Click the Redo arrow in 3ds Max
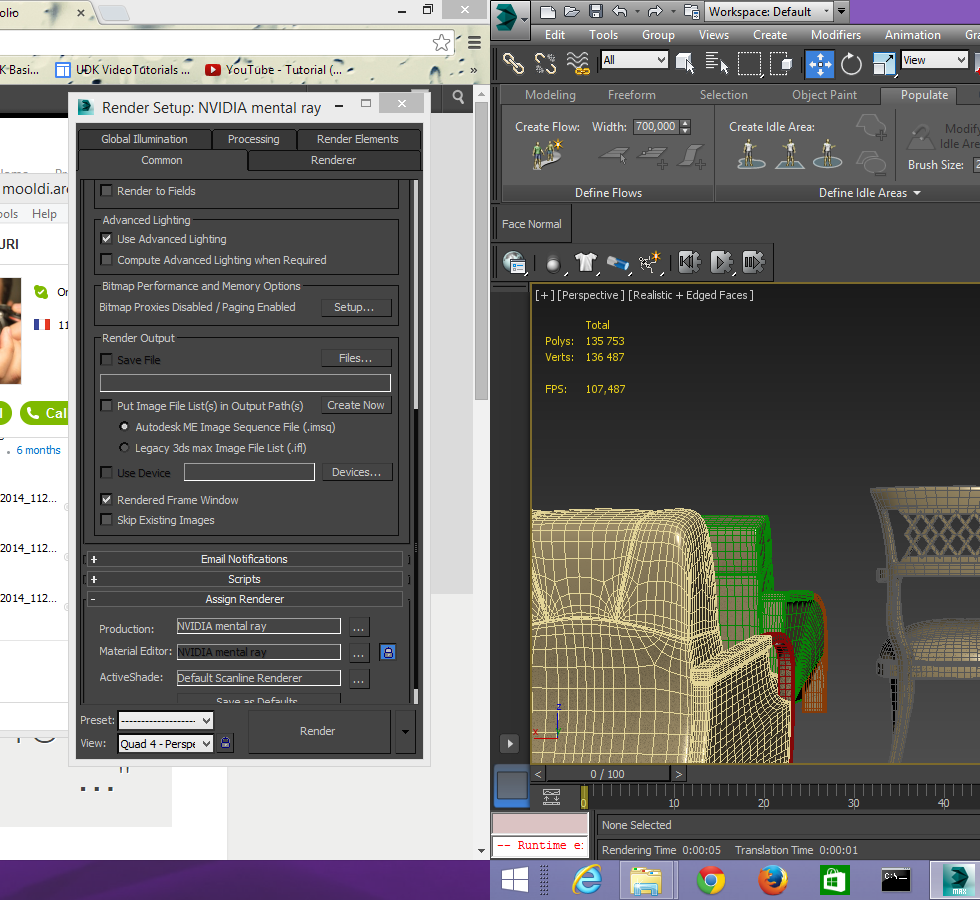The width and height of the screenshot is (980, 900). click(654, 11)
